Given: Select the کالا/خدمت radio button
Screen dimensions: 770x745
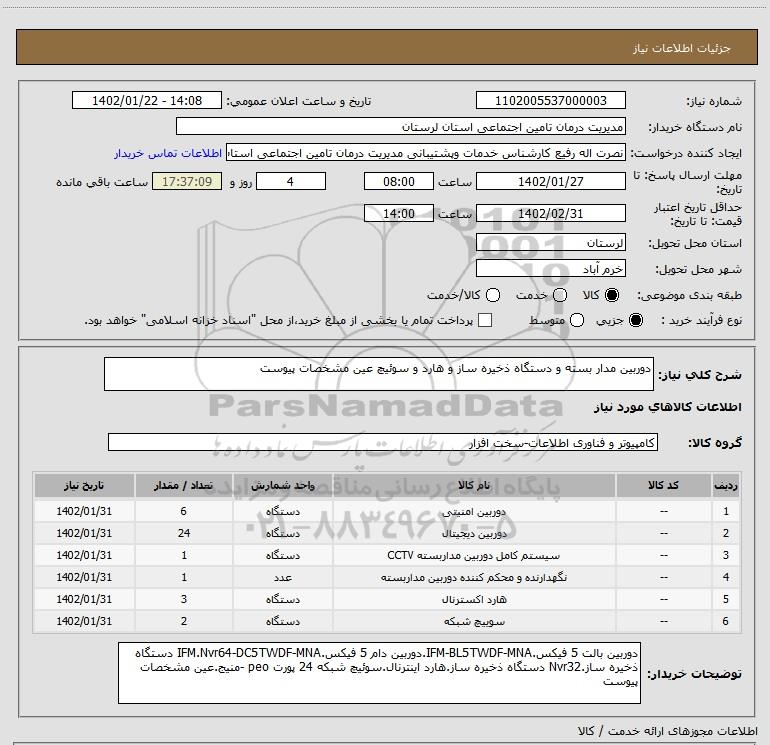Looking at the screenshot, I should tap(493, 295).
